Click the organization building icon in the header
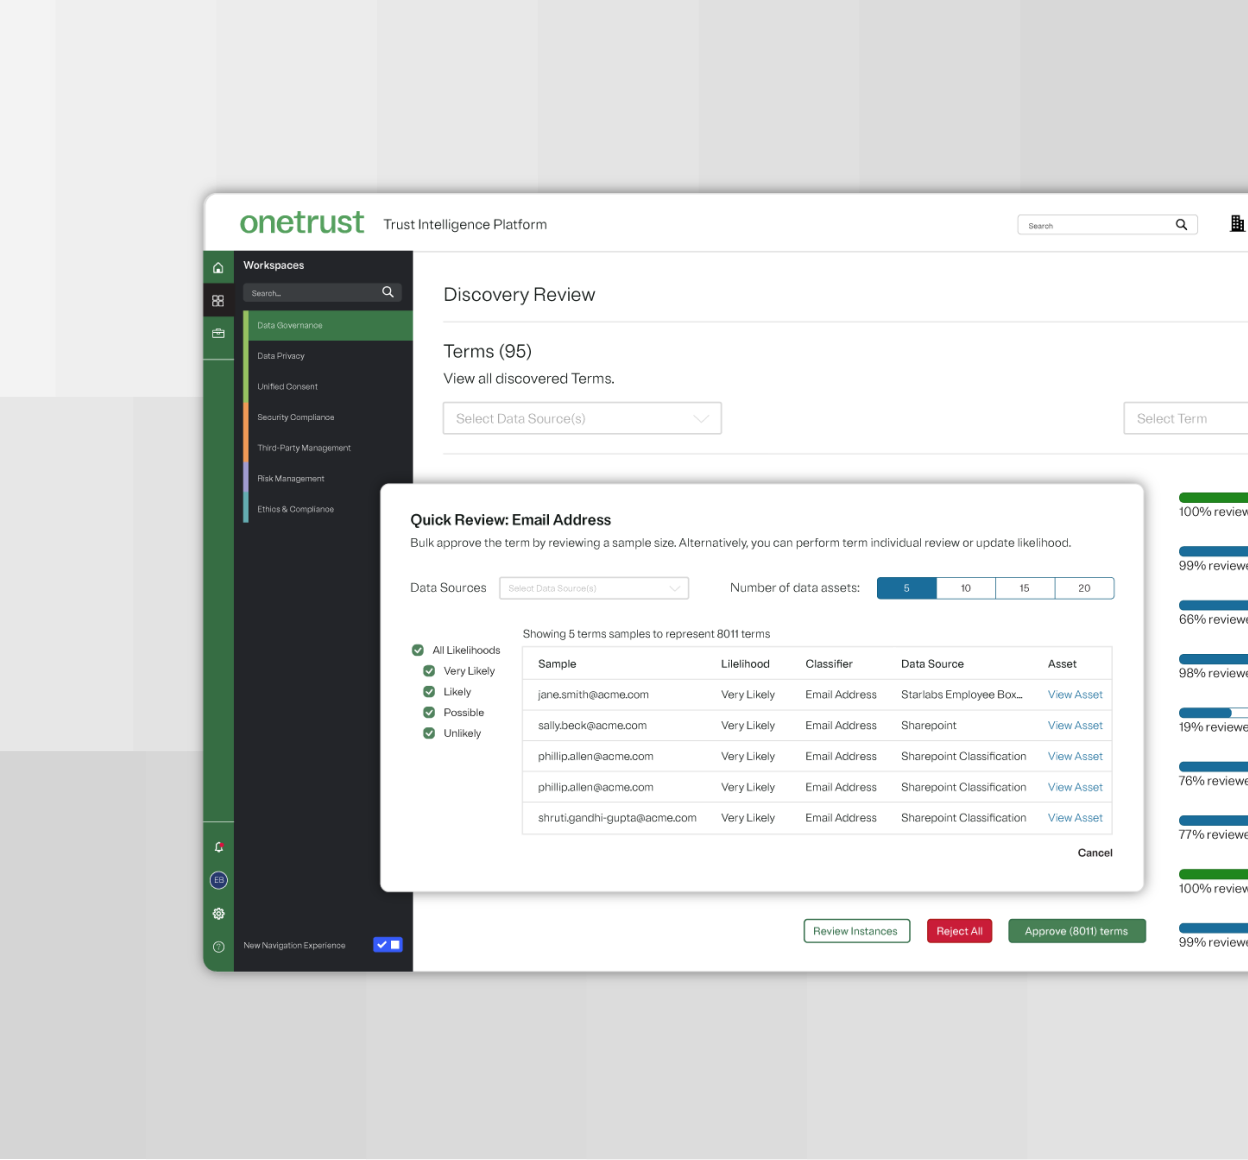 pos(1237,224)
